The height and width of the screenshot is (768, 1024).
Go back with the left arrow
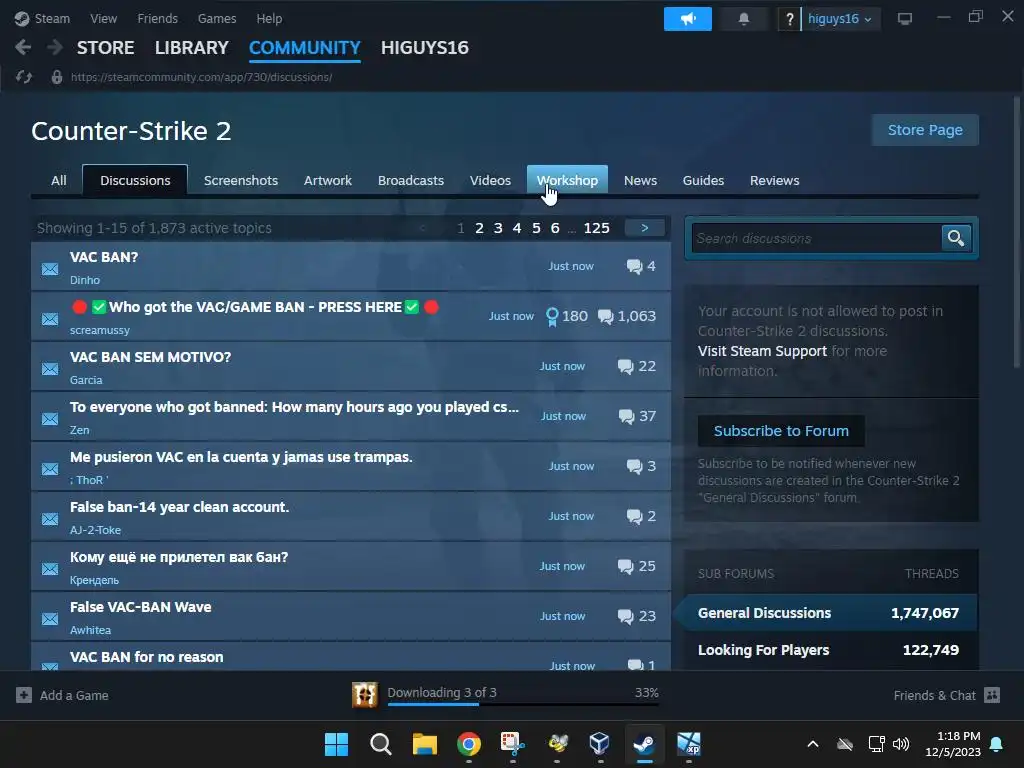[x=23, y=47]
